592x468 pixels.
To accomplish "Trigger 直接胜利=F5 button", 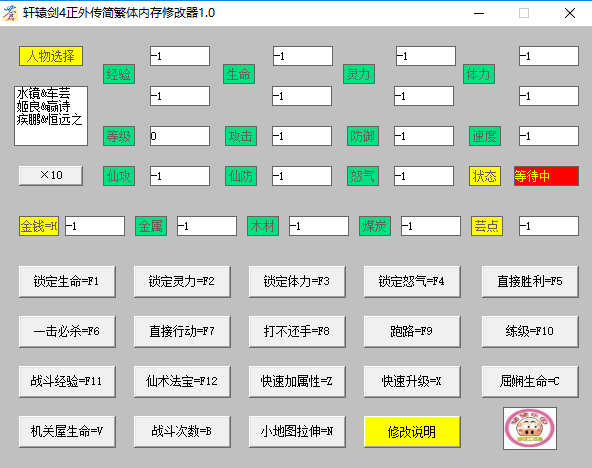I will (530, 282).
